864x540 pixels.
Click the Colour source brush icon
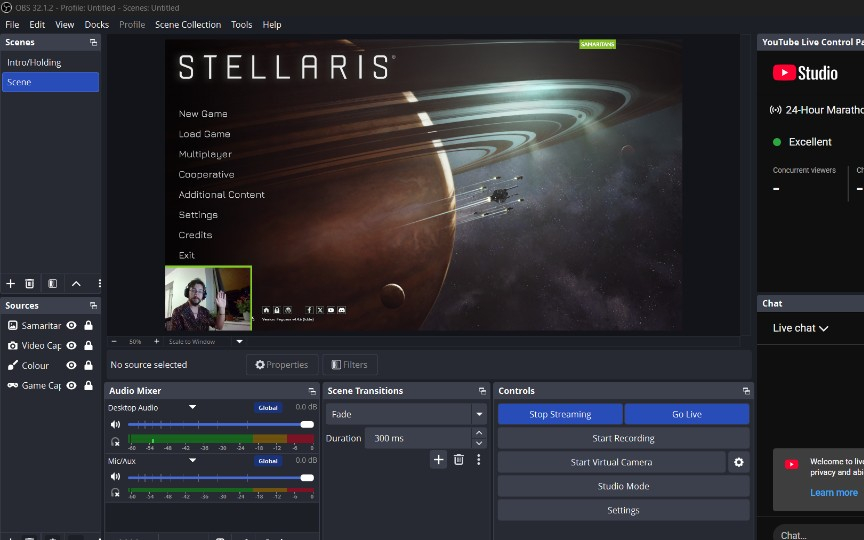[13, 365]
